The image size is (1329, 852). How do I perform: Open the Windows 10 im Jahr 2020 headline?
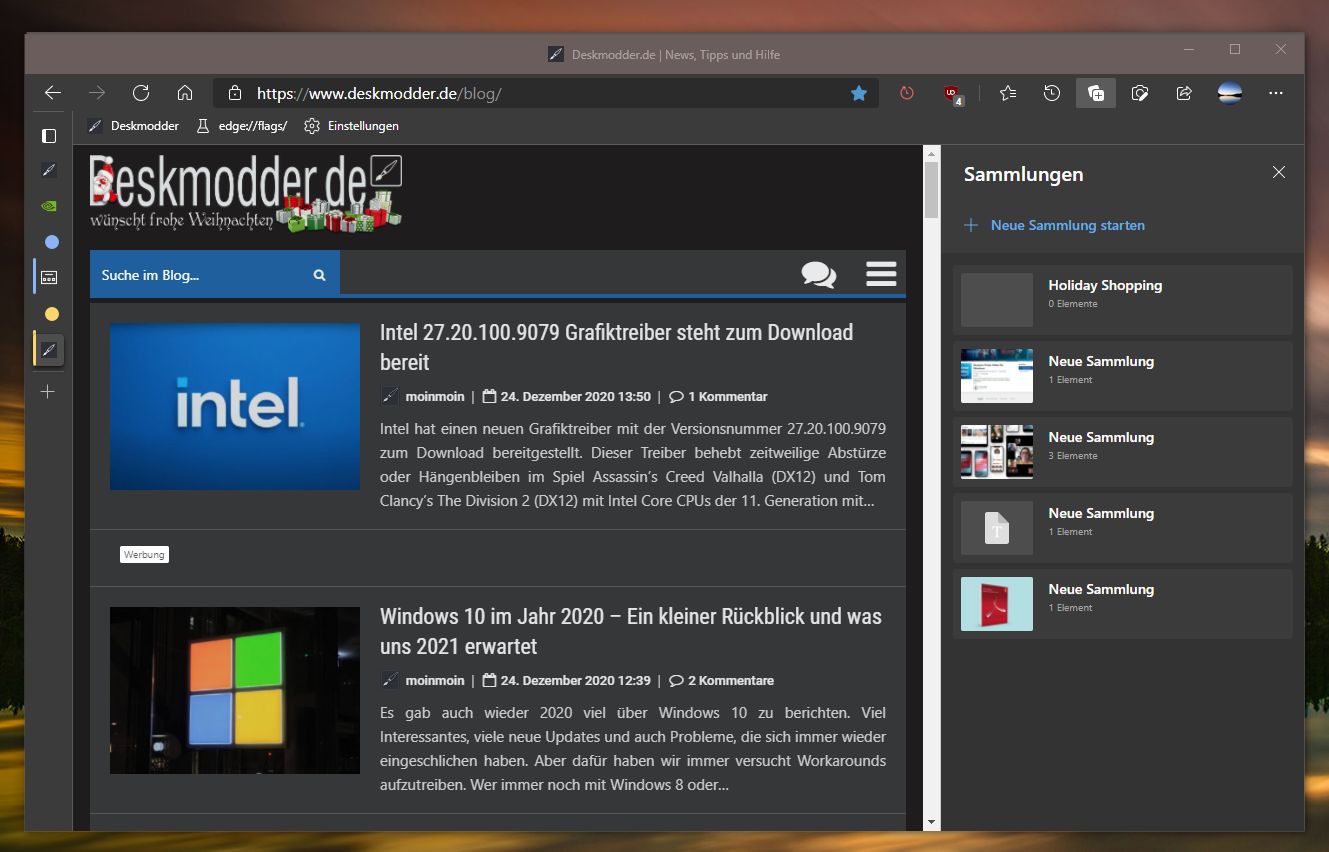pos(631,631)
